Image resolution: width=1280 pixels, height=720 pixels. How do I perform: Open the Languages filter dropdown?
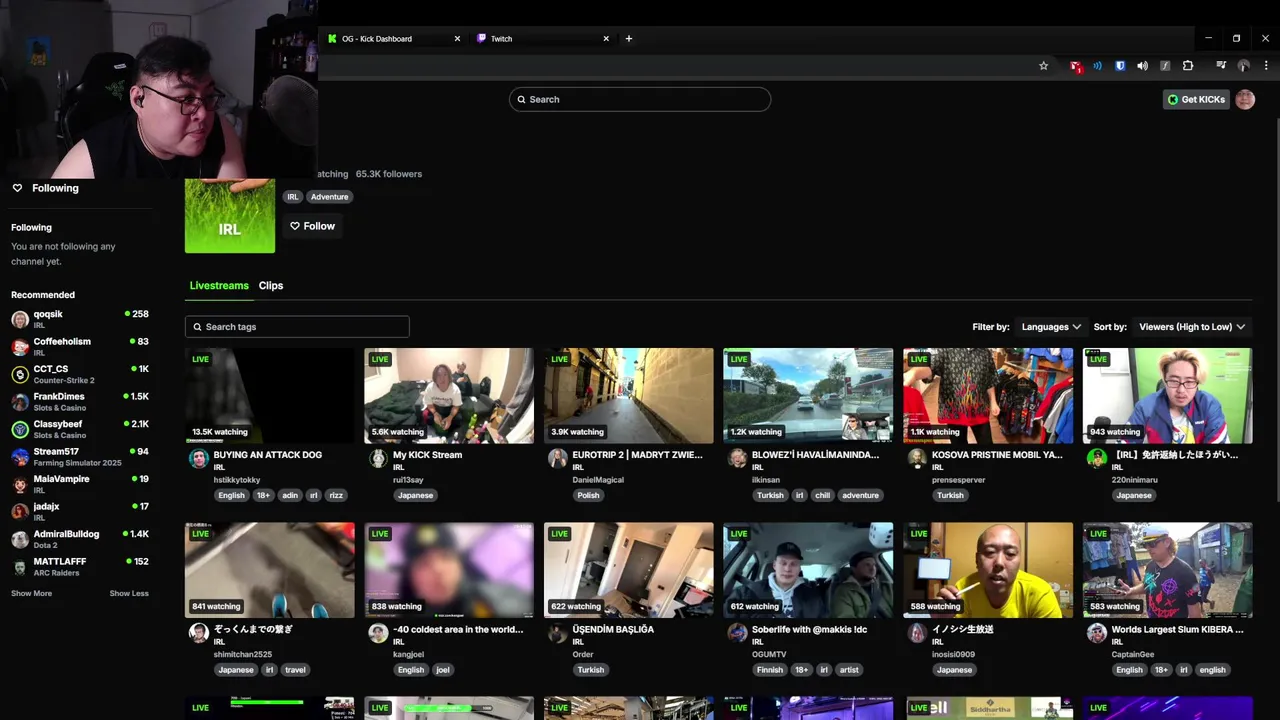pyautogui.click(x=1051, y=327)
